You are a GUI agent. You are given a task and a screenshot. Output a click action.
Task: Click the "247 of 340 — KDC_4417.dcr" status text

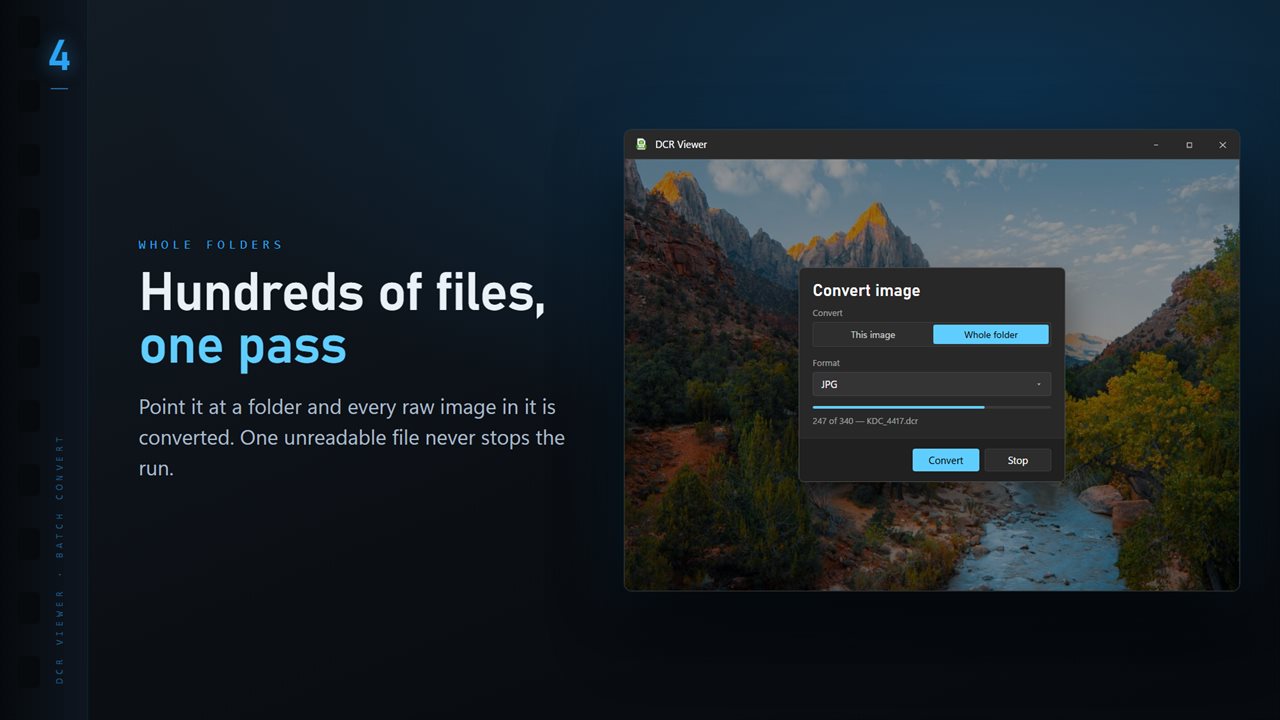tap(866, 421)
